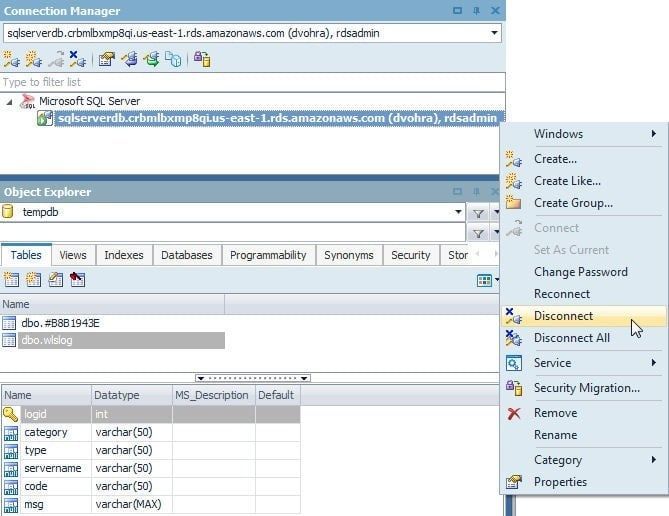Click the Microsoft SQL Server tree icon
Viewport: 669px width, 516px height.
click(x=27, y=102)
